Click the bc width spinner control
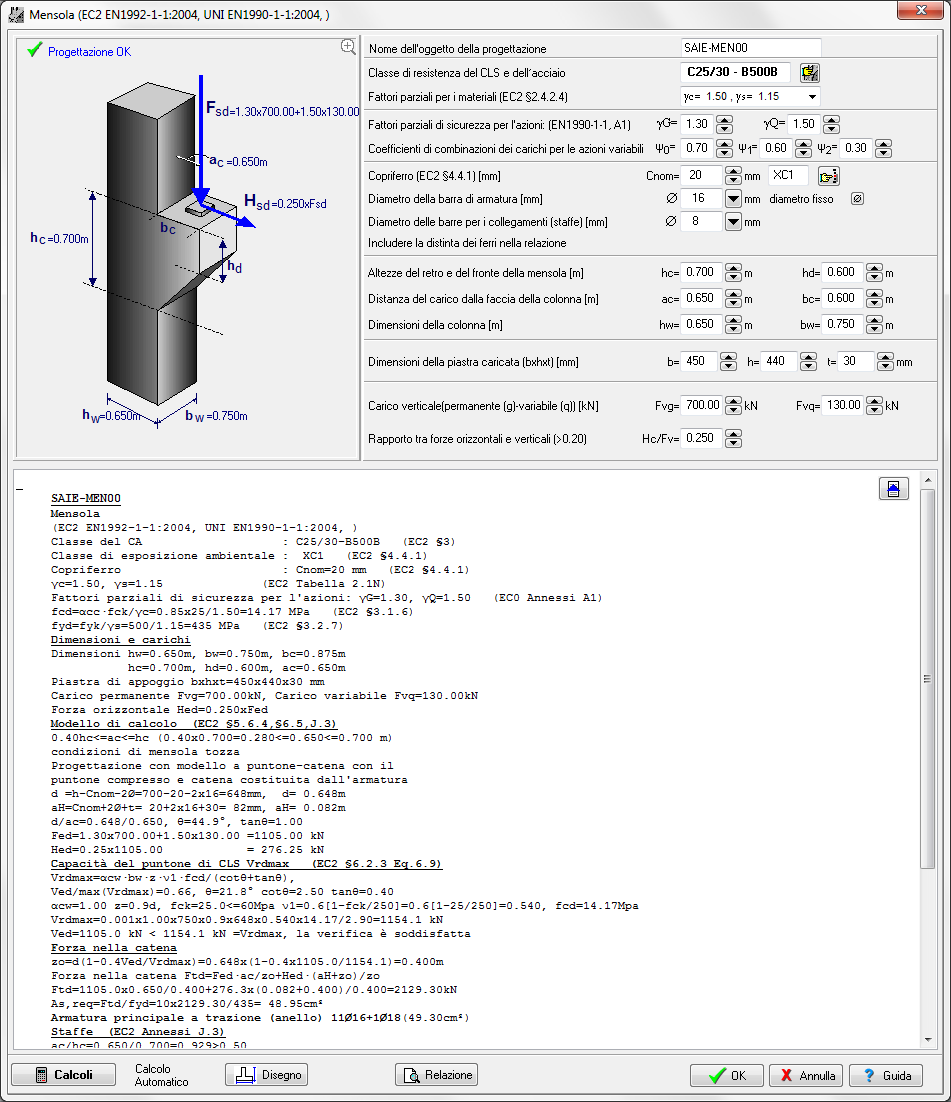This screenshot has height=1102, width=951. click(874, 299)
